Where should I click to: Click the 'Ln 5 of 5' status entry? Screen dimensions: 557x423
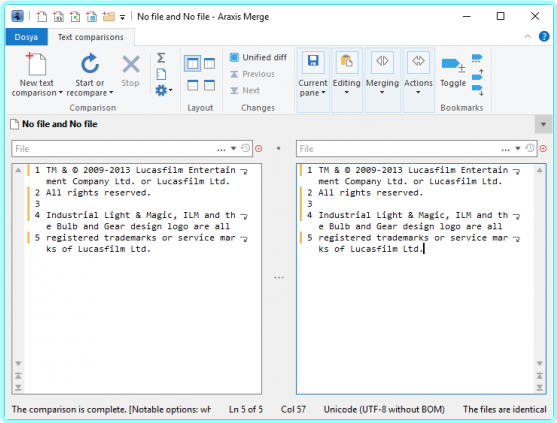click(x=246, y=410)
